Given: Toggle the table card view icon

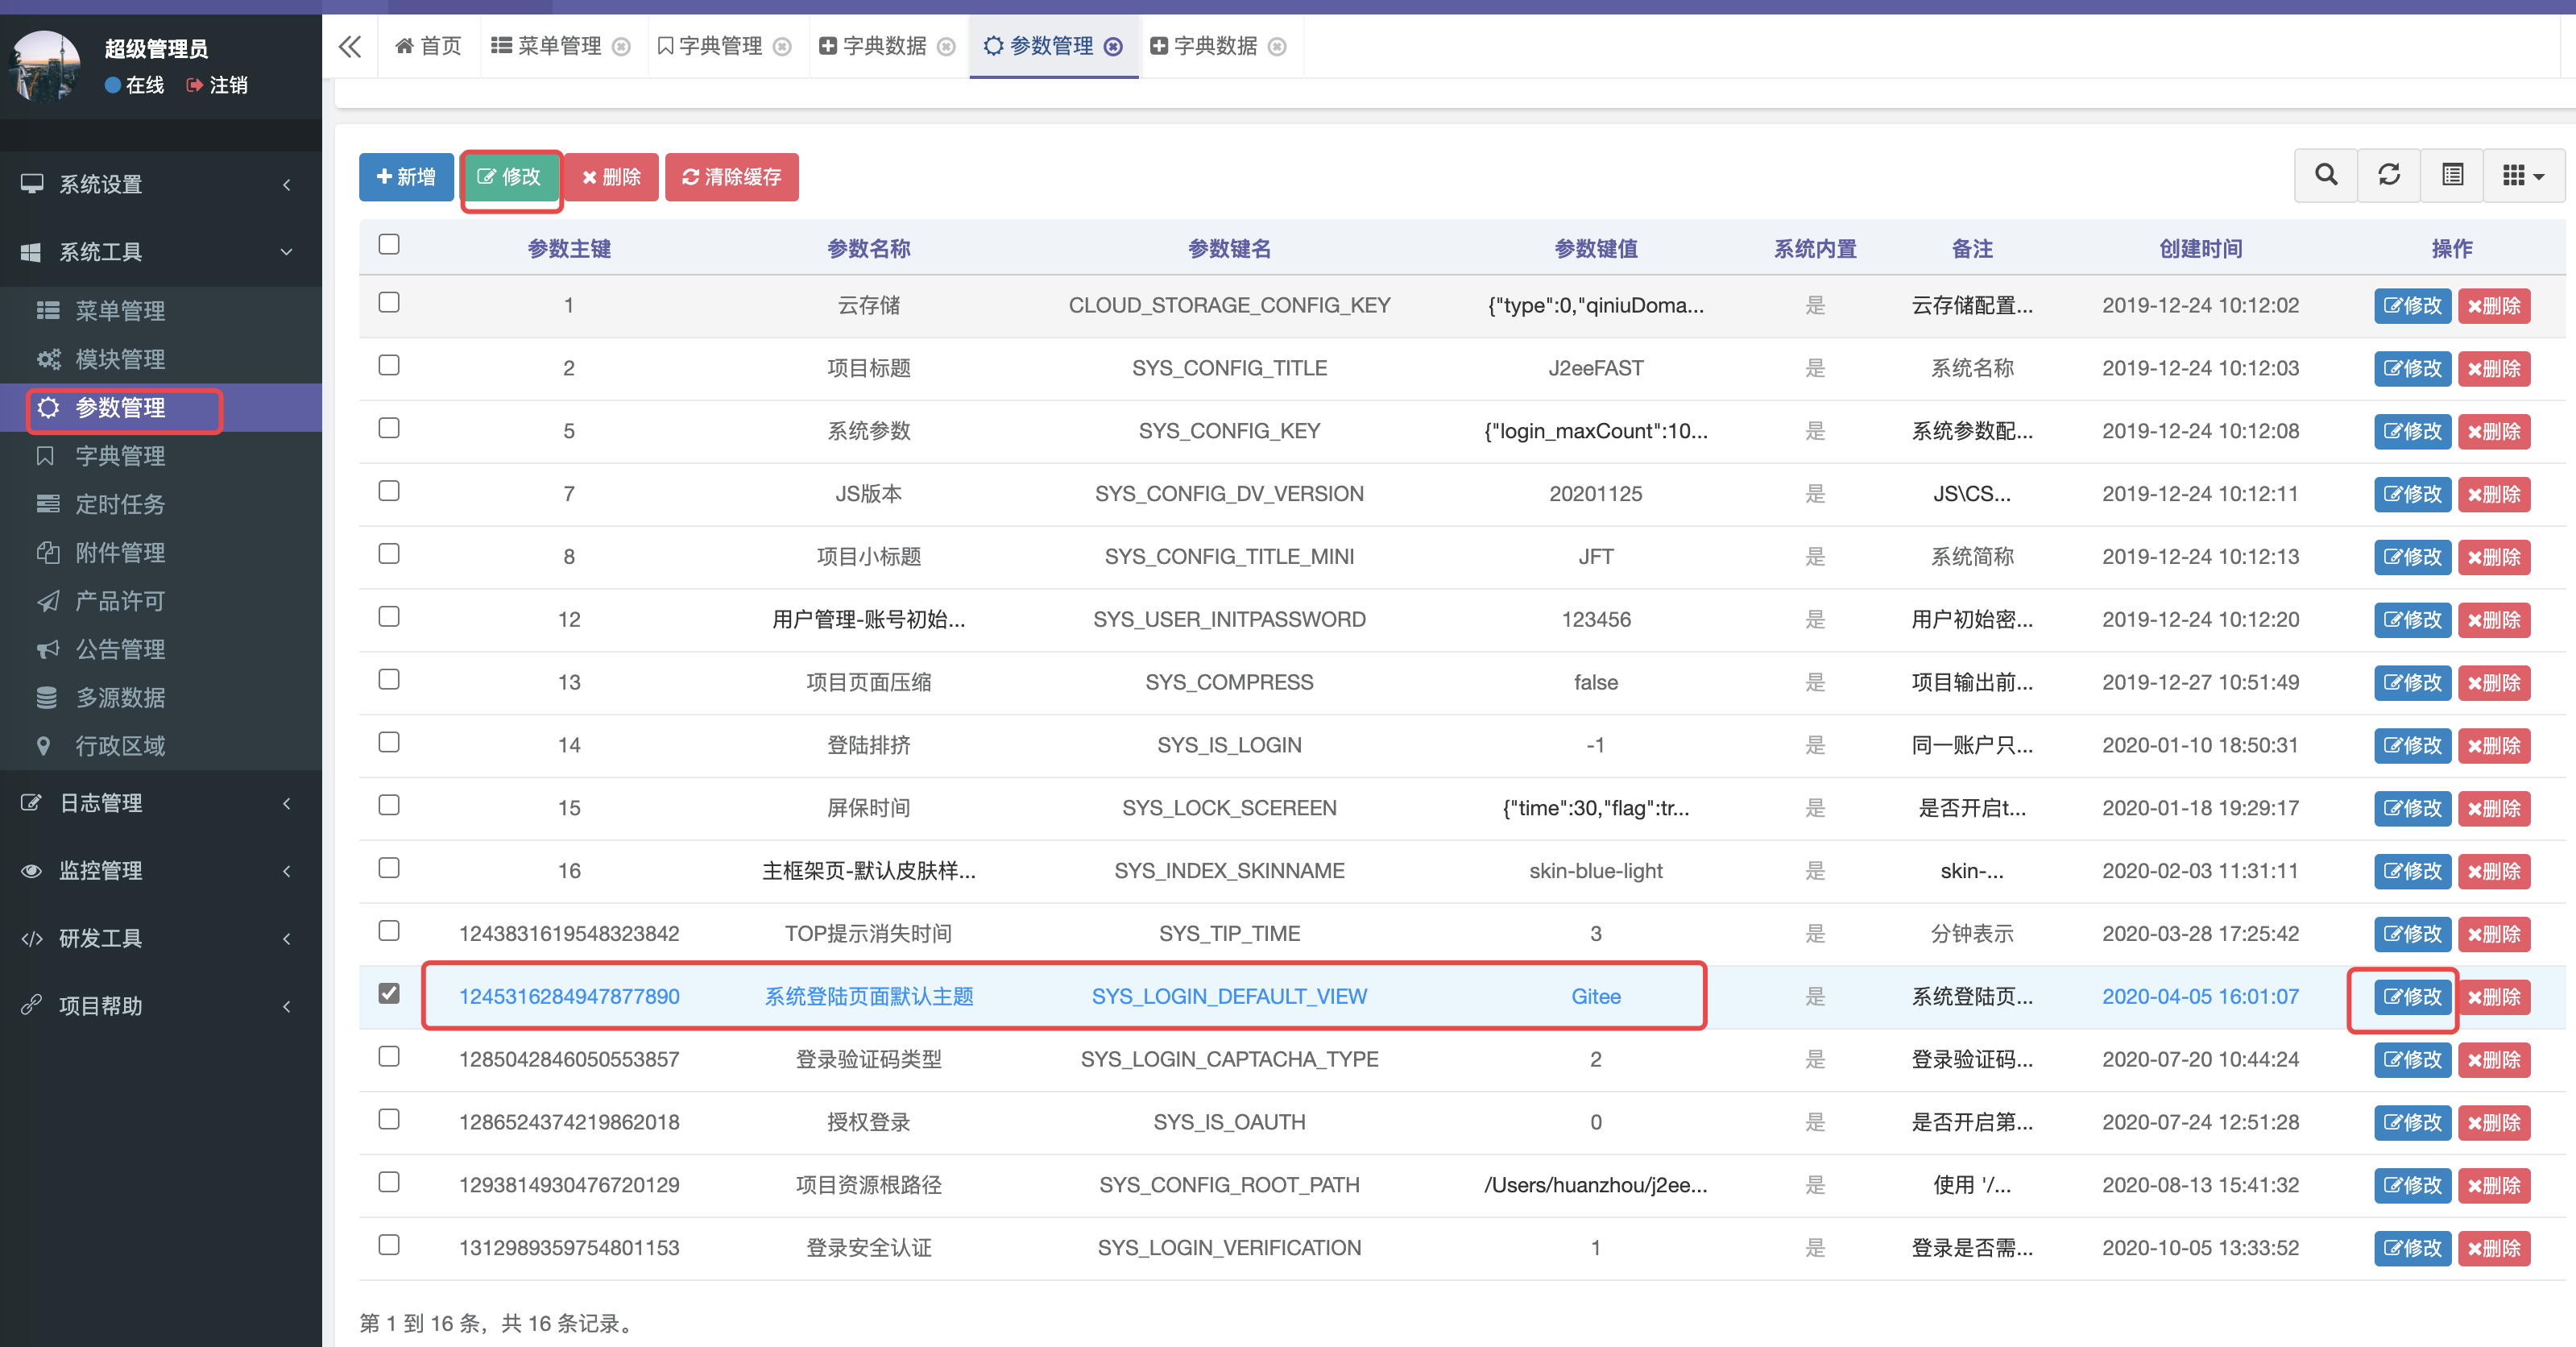Looking at the screenshot, I should [x=2452, y=176].
